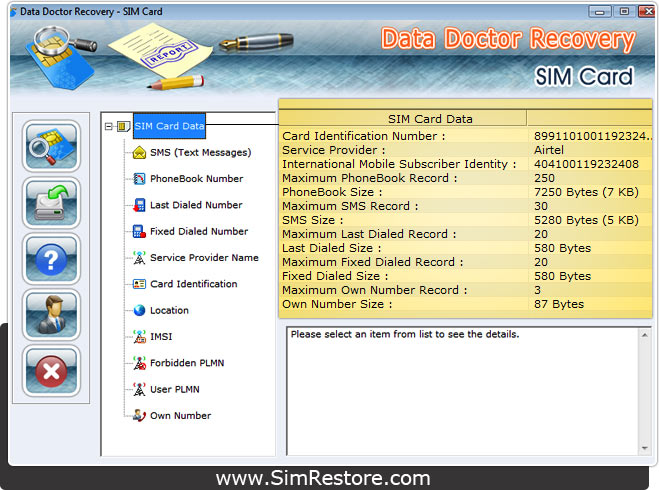Select SIM Card Data root tree item
The width and height of the screenshot is (659, 490).
click(x=168, y=126)
